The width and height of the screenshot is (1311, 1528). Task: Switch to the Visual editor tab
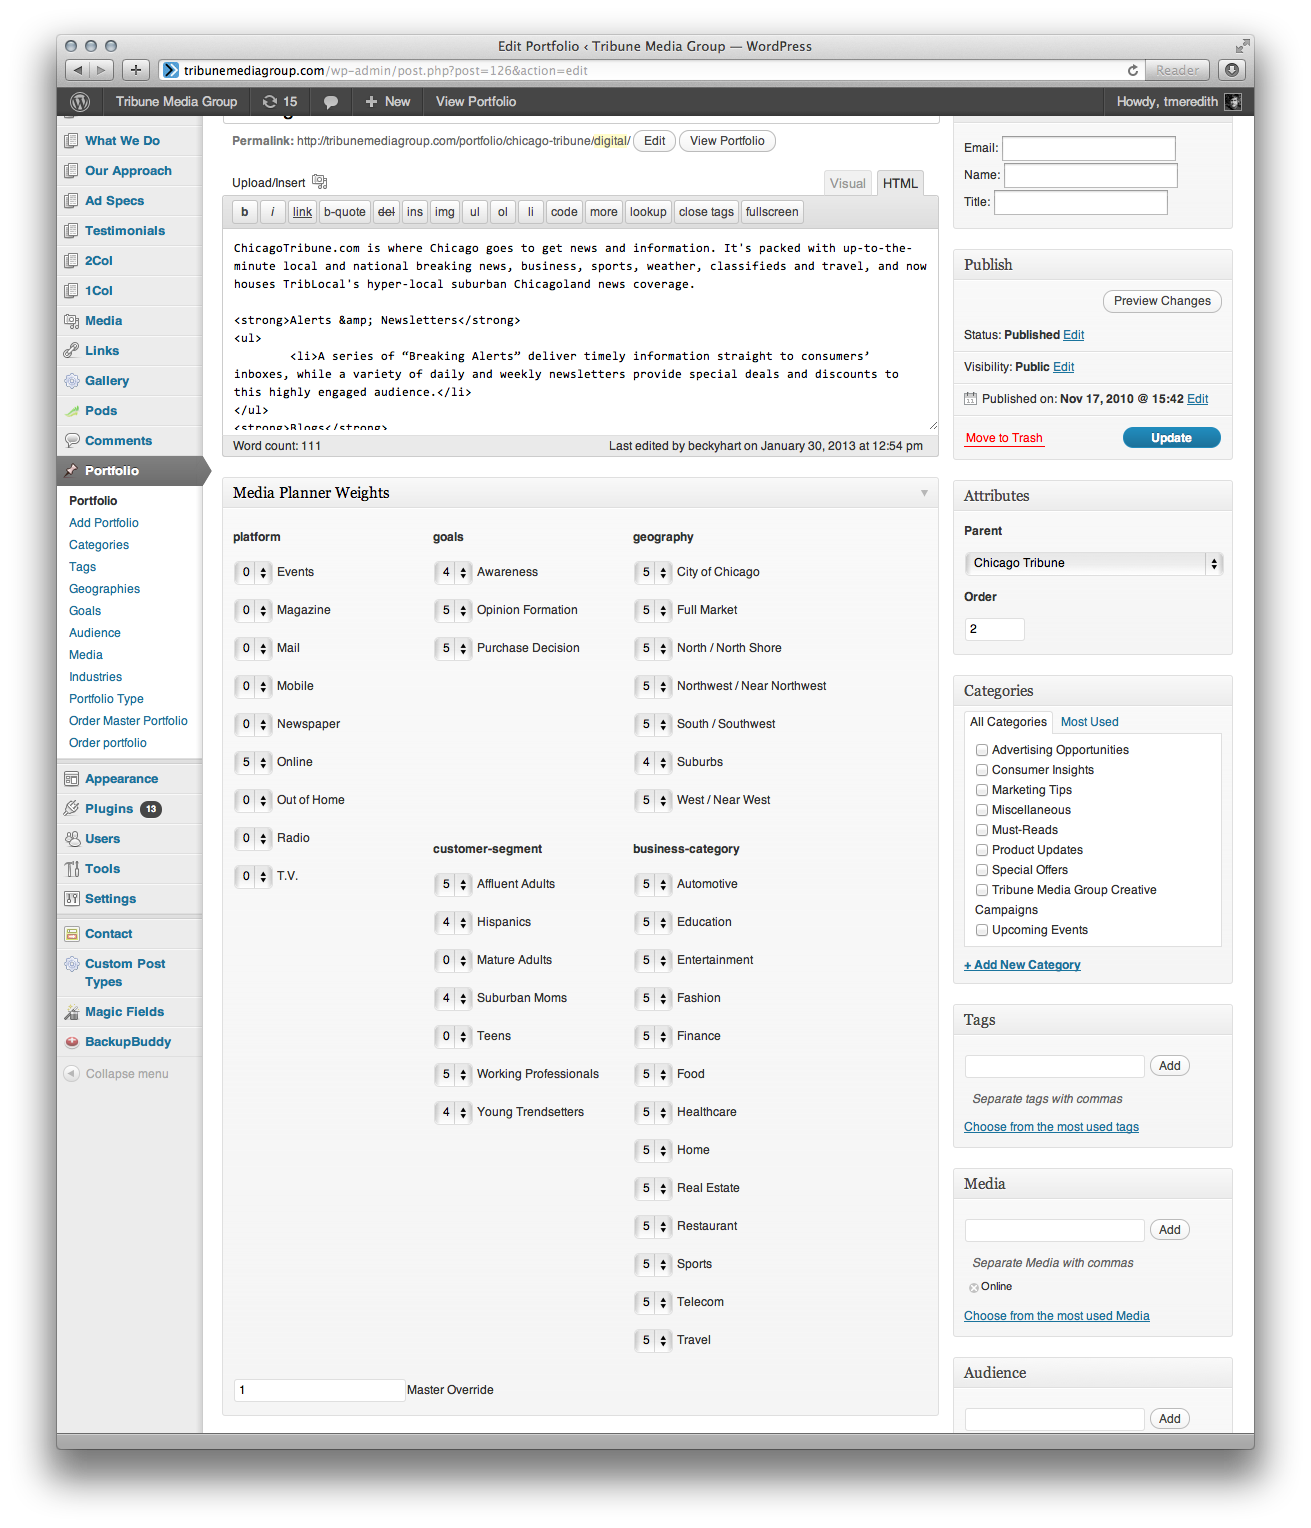pos(847,183)
